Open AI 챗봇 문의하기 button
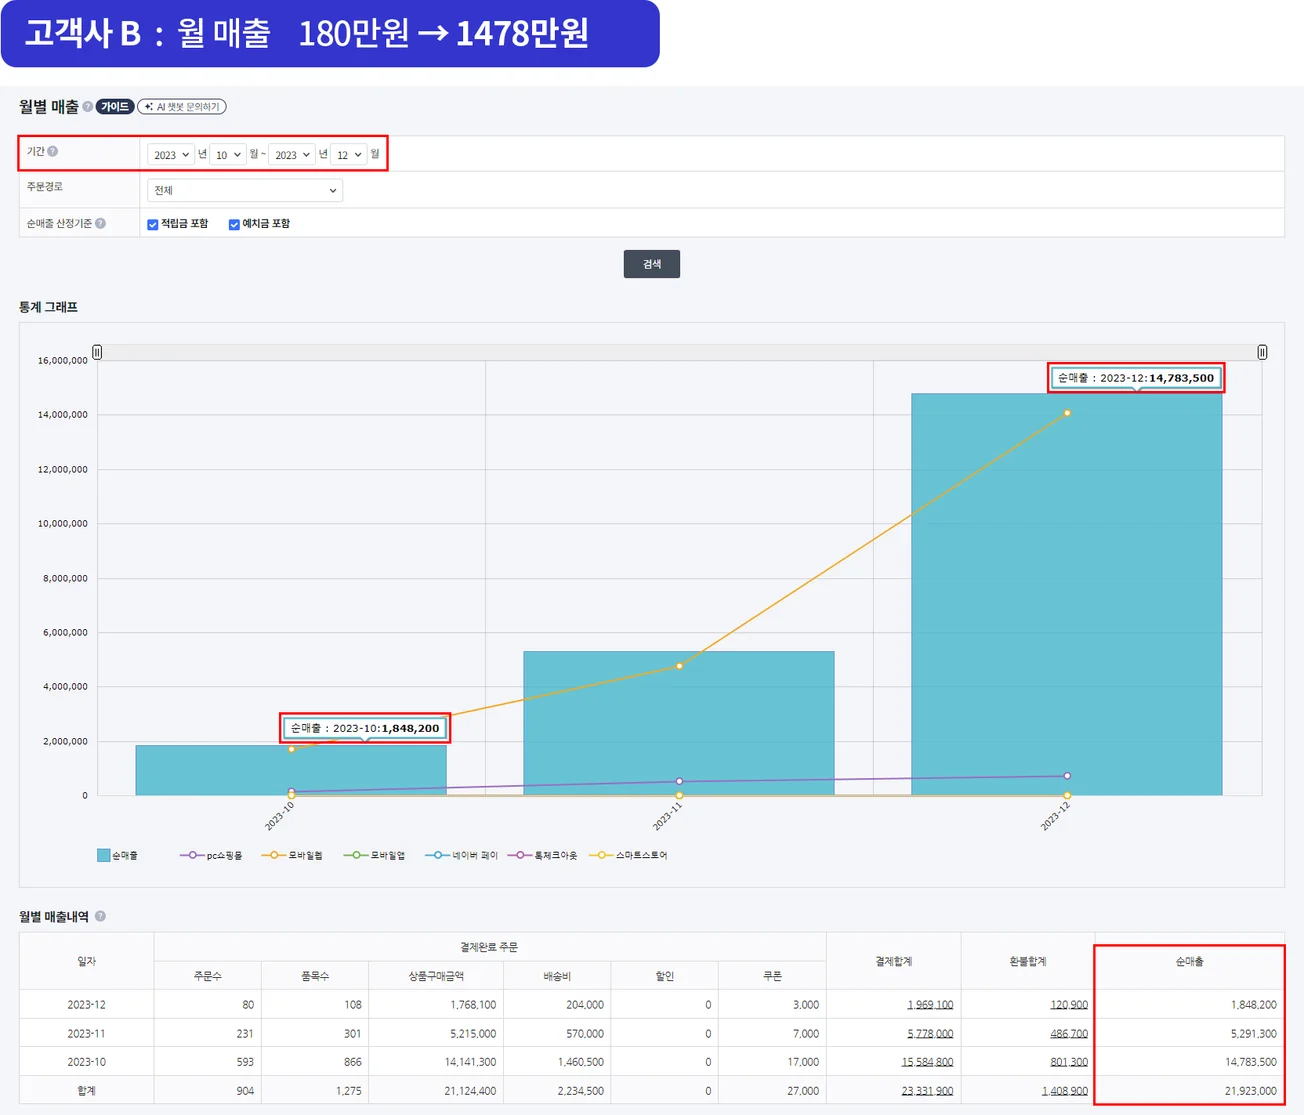This screenshot has height=1115, width=1304. click(182, 107)
